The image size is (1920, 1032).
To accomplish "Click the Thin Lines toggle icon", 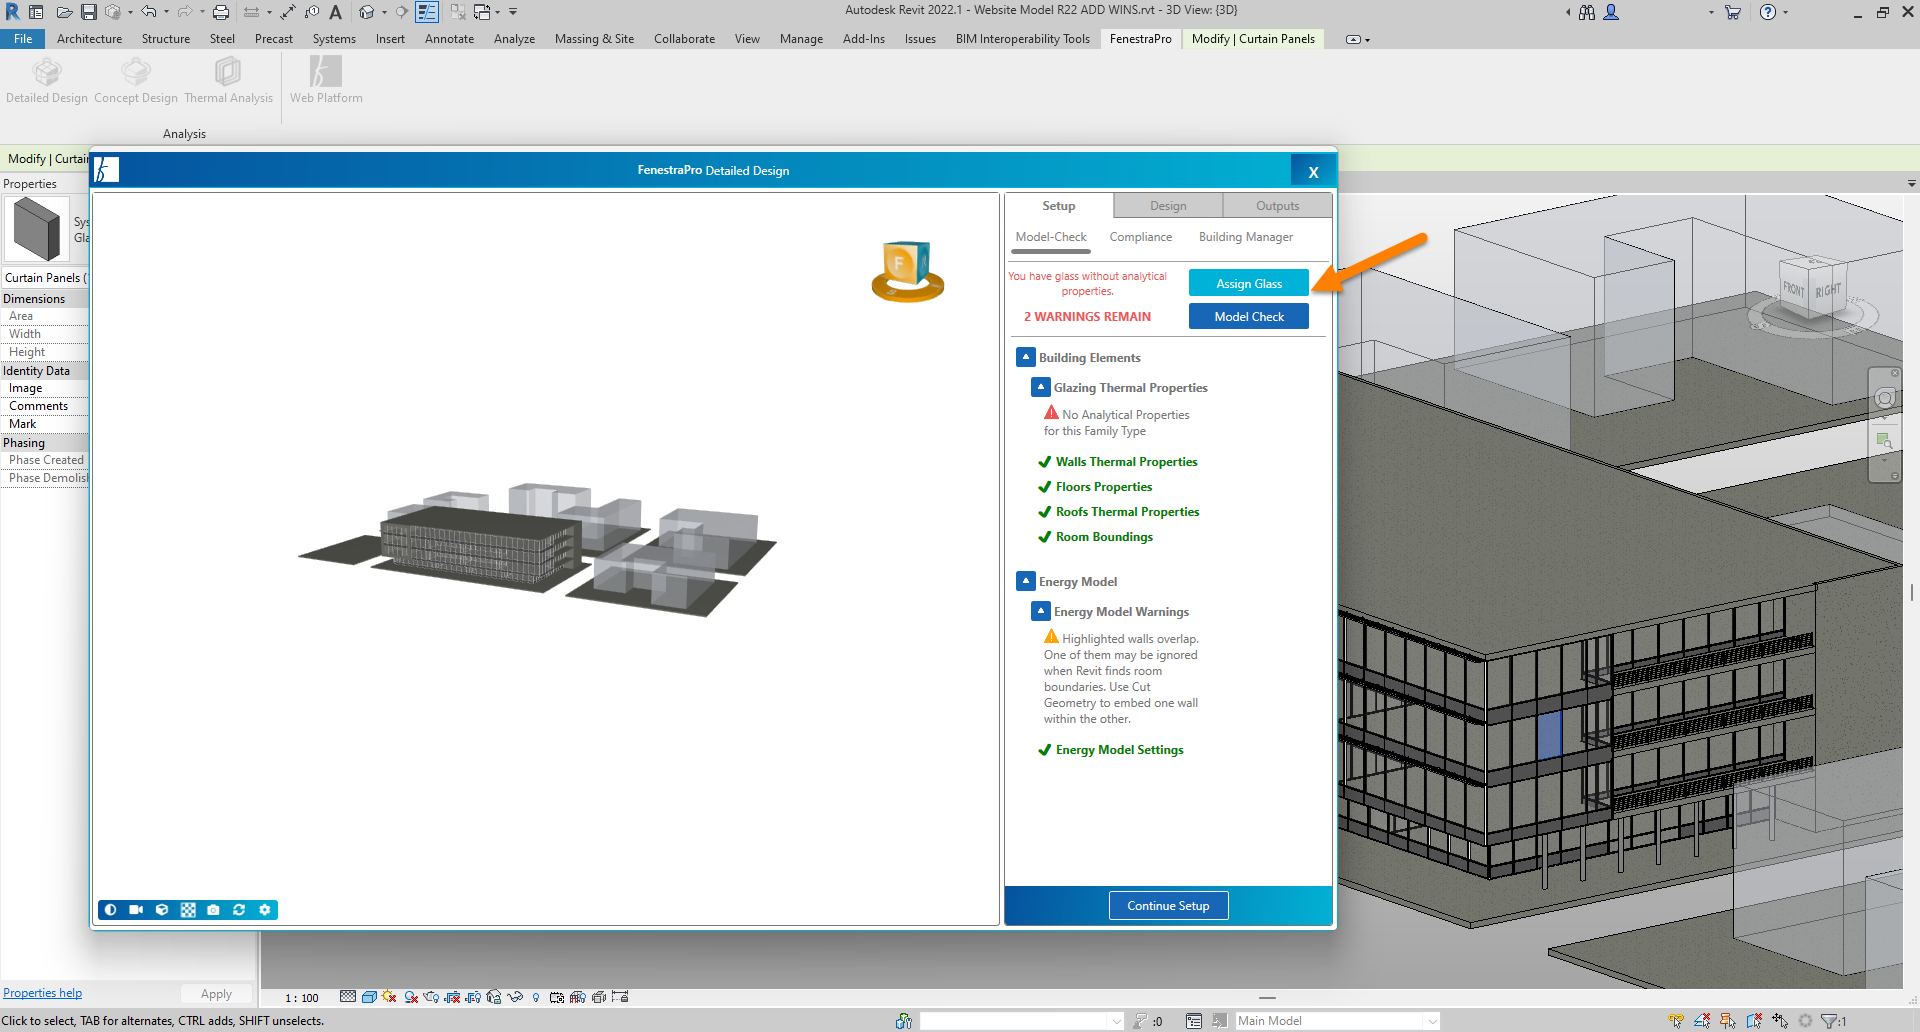I will click(427, 12).
